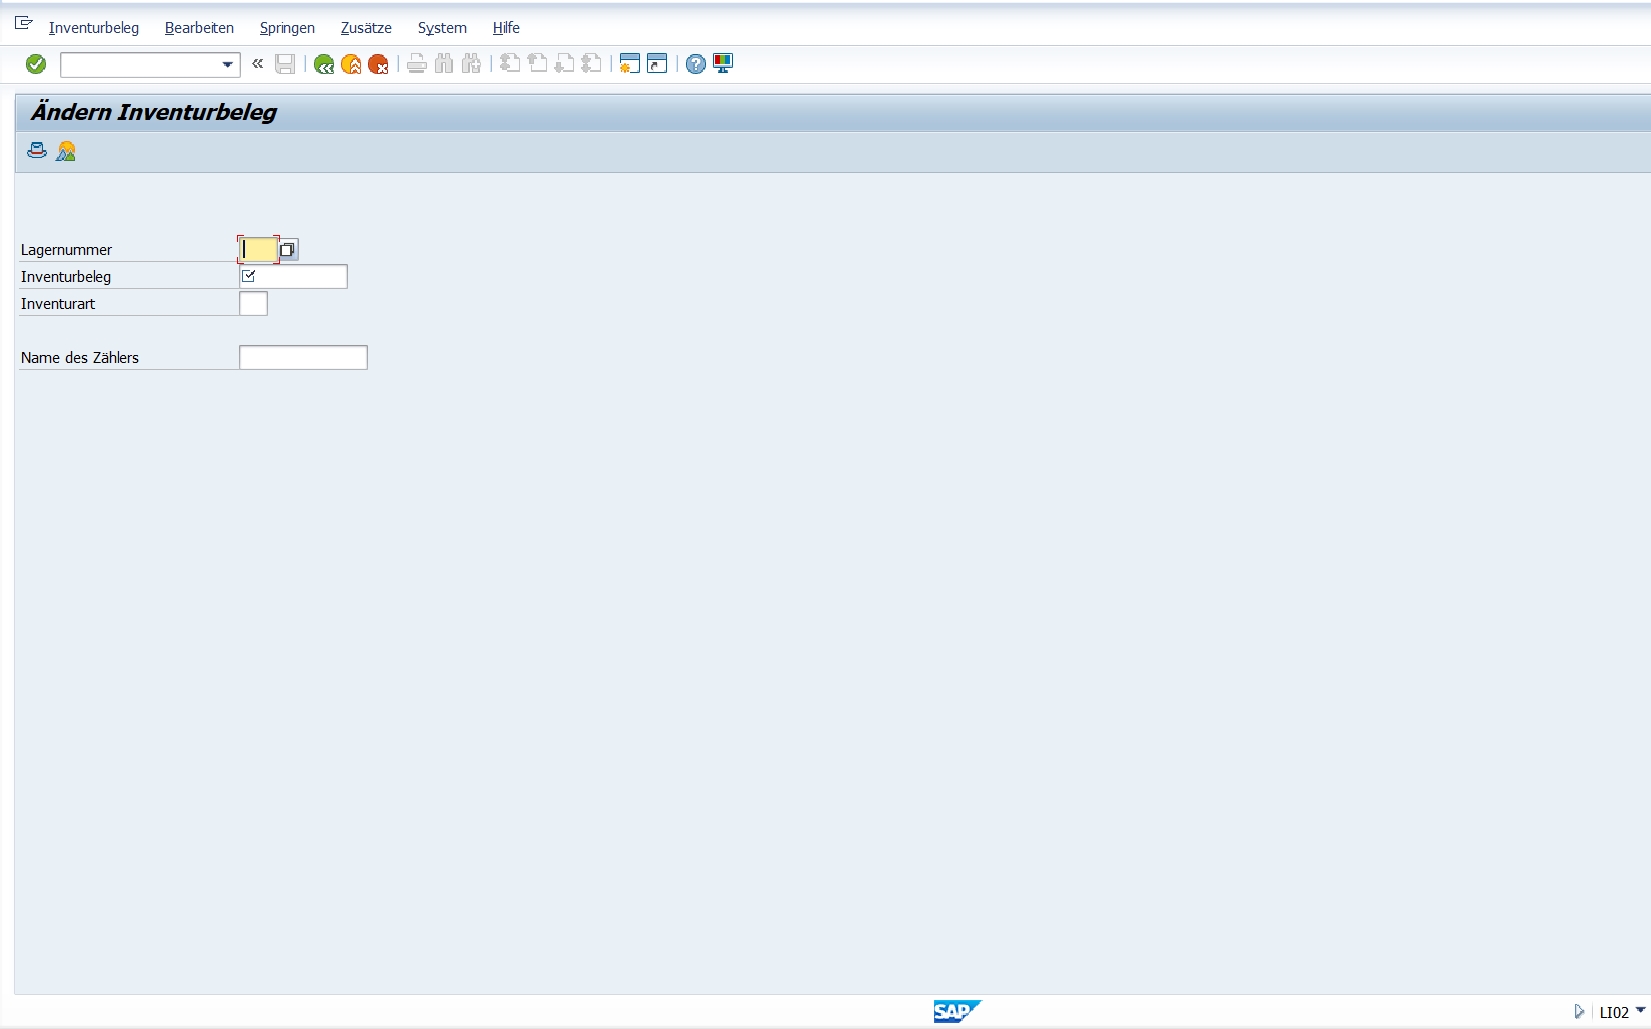
Task: Click the green Back icon
Action: 324,64
